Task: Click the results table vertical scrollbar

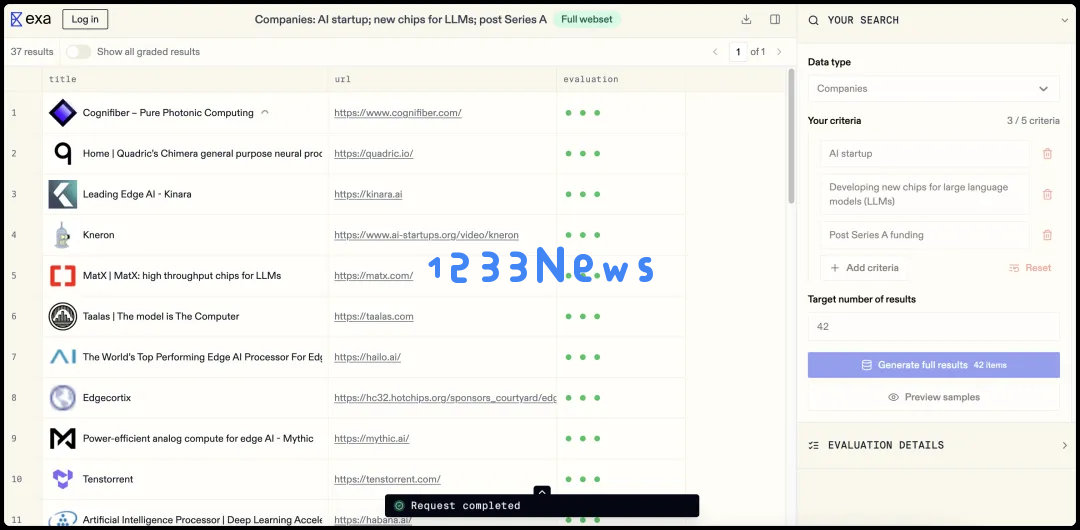Action: pos(791,136)
